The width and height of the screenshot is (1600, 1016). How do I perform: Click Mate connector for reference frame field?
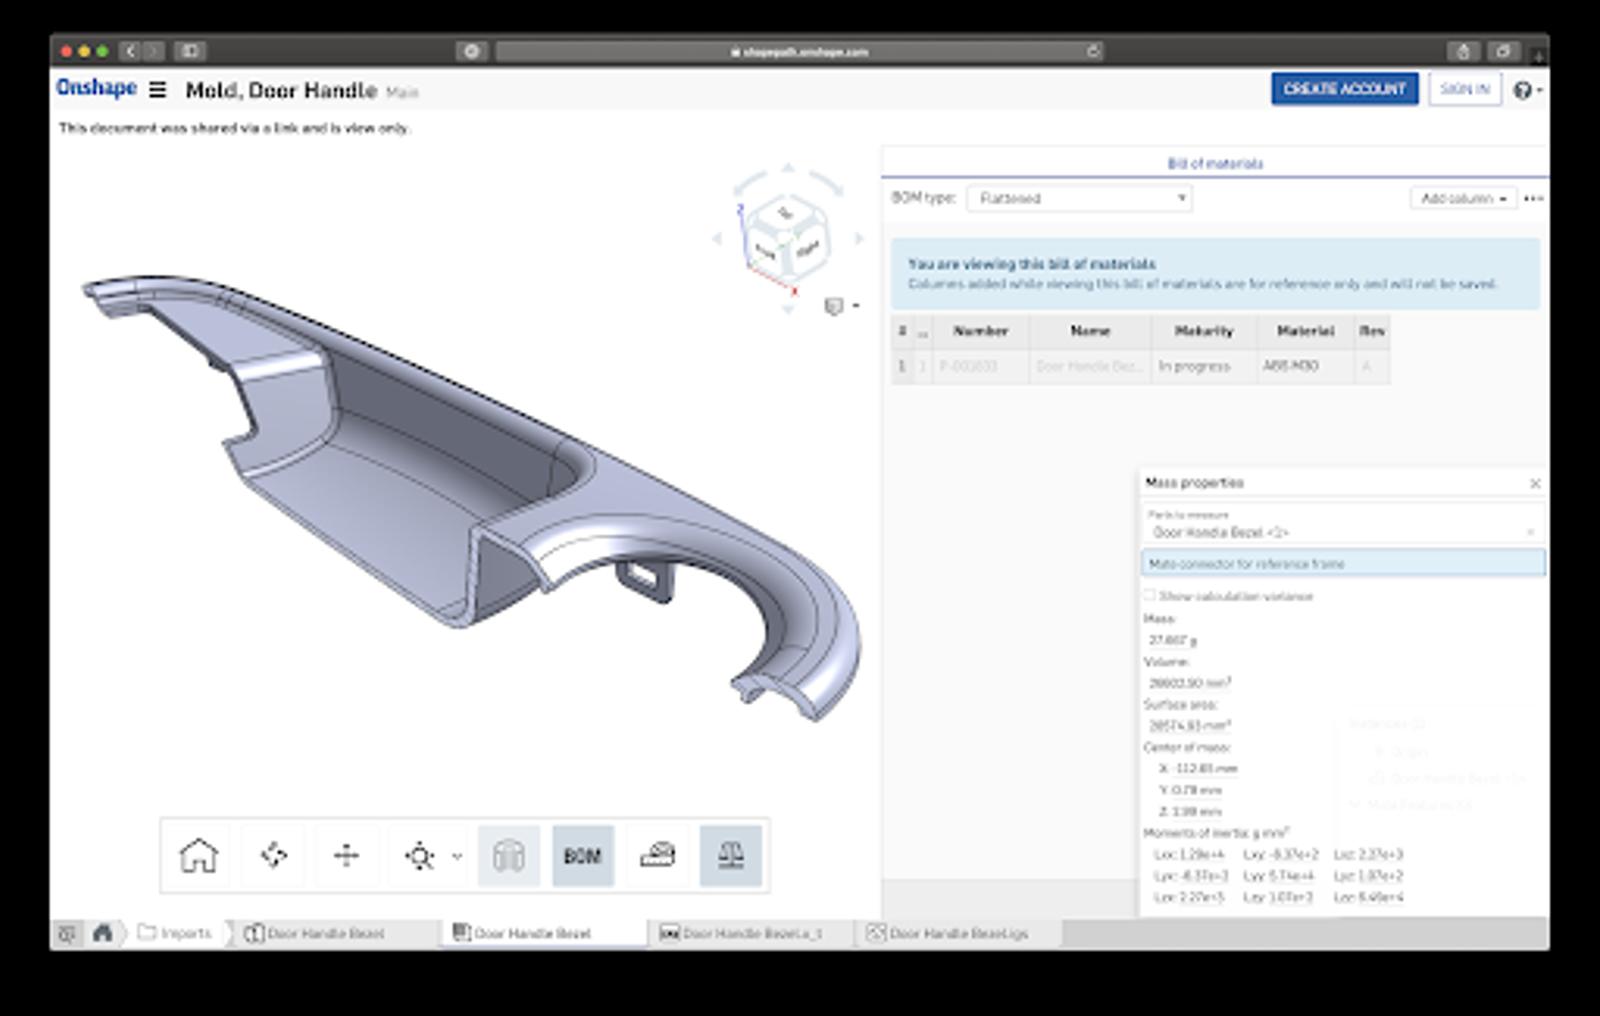coord(1342,564)
